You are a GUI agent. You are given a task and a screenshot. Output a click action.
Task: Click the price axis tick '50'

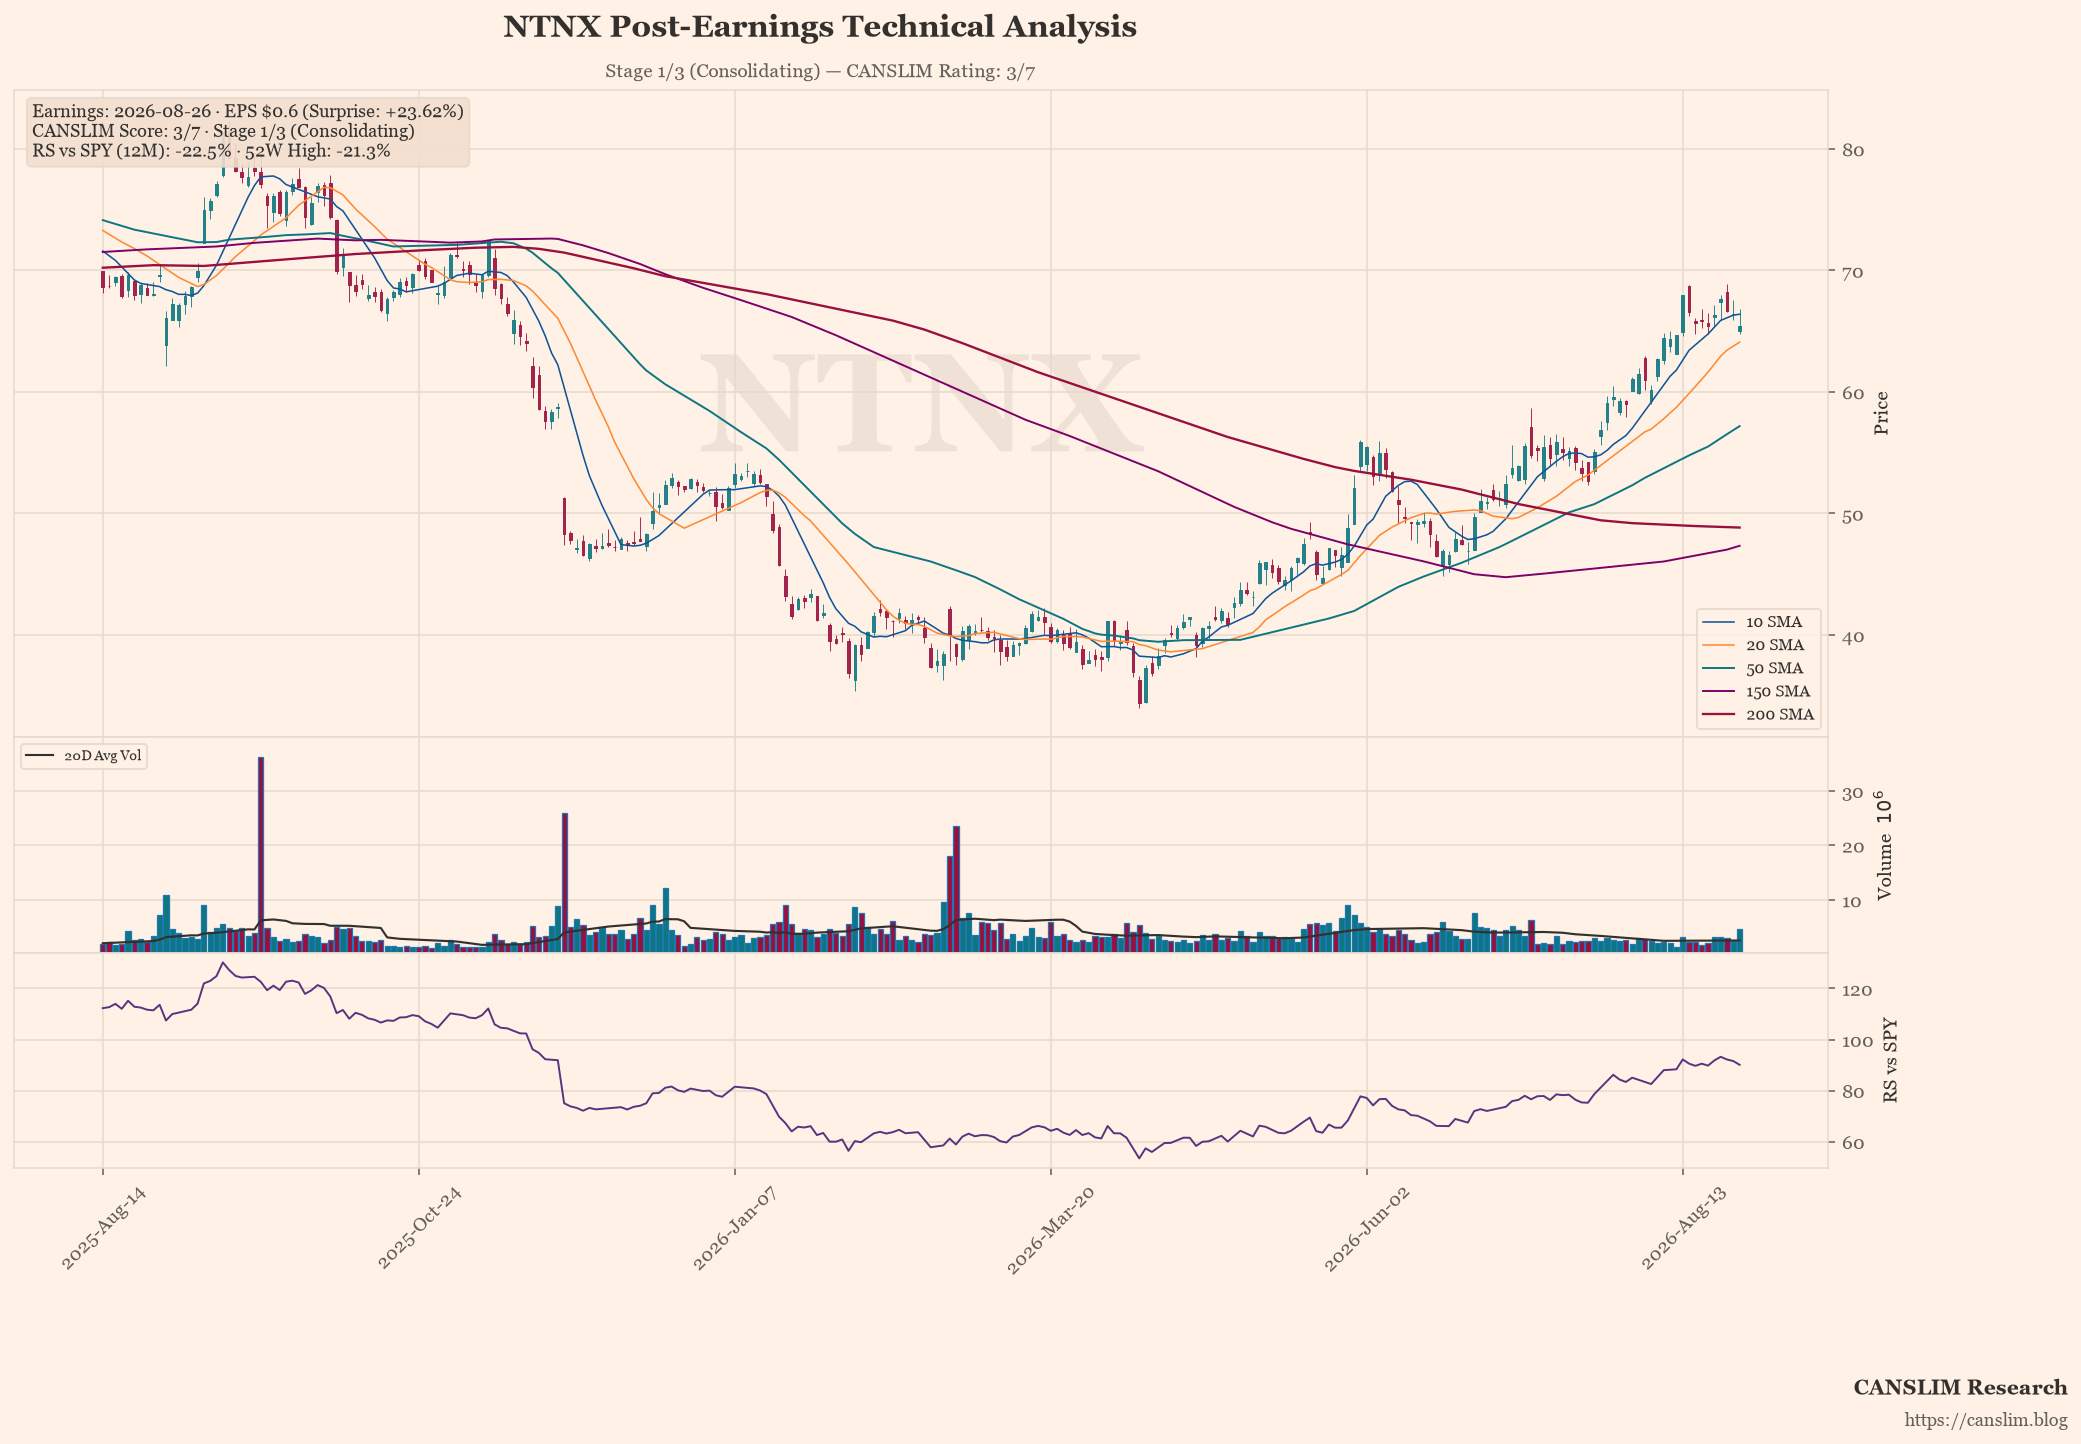pyautogui.click(x=1852, y=514)
